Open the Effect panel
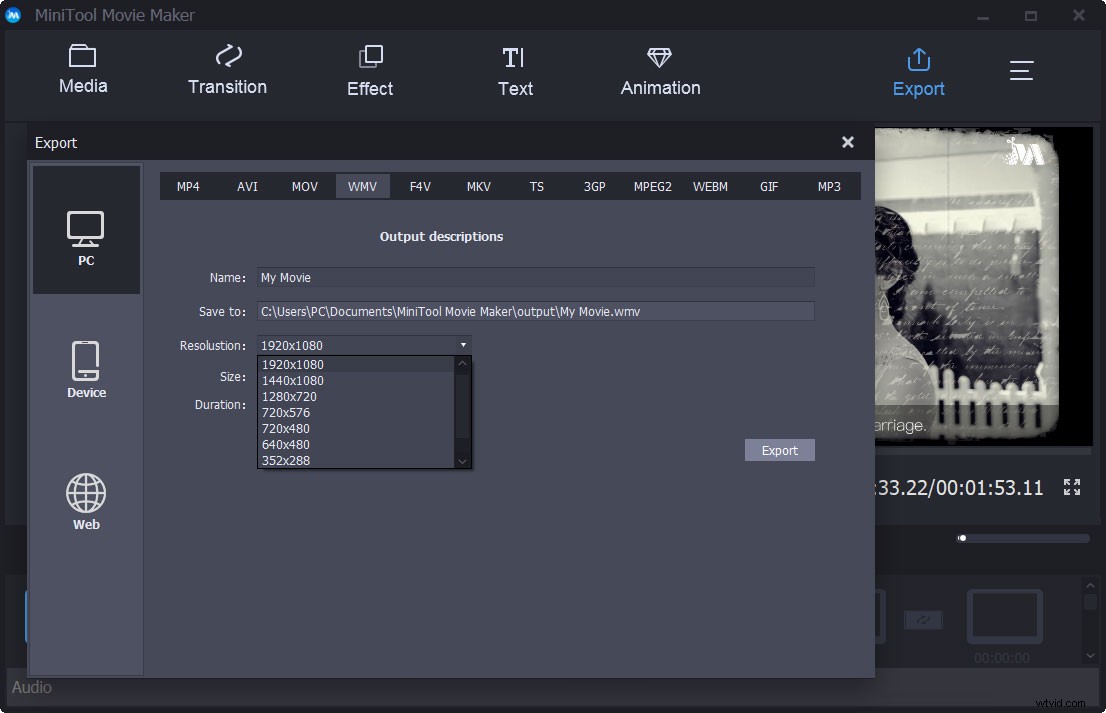This screenshot has height=713, width=1106. 370,70
